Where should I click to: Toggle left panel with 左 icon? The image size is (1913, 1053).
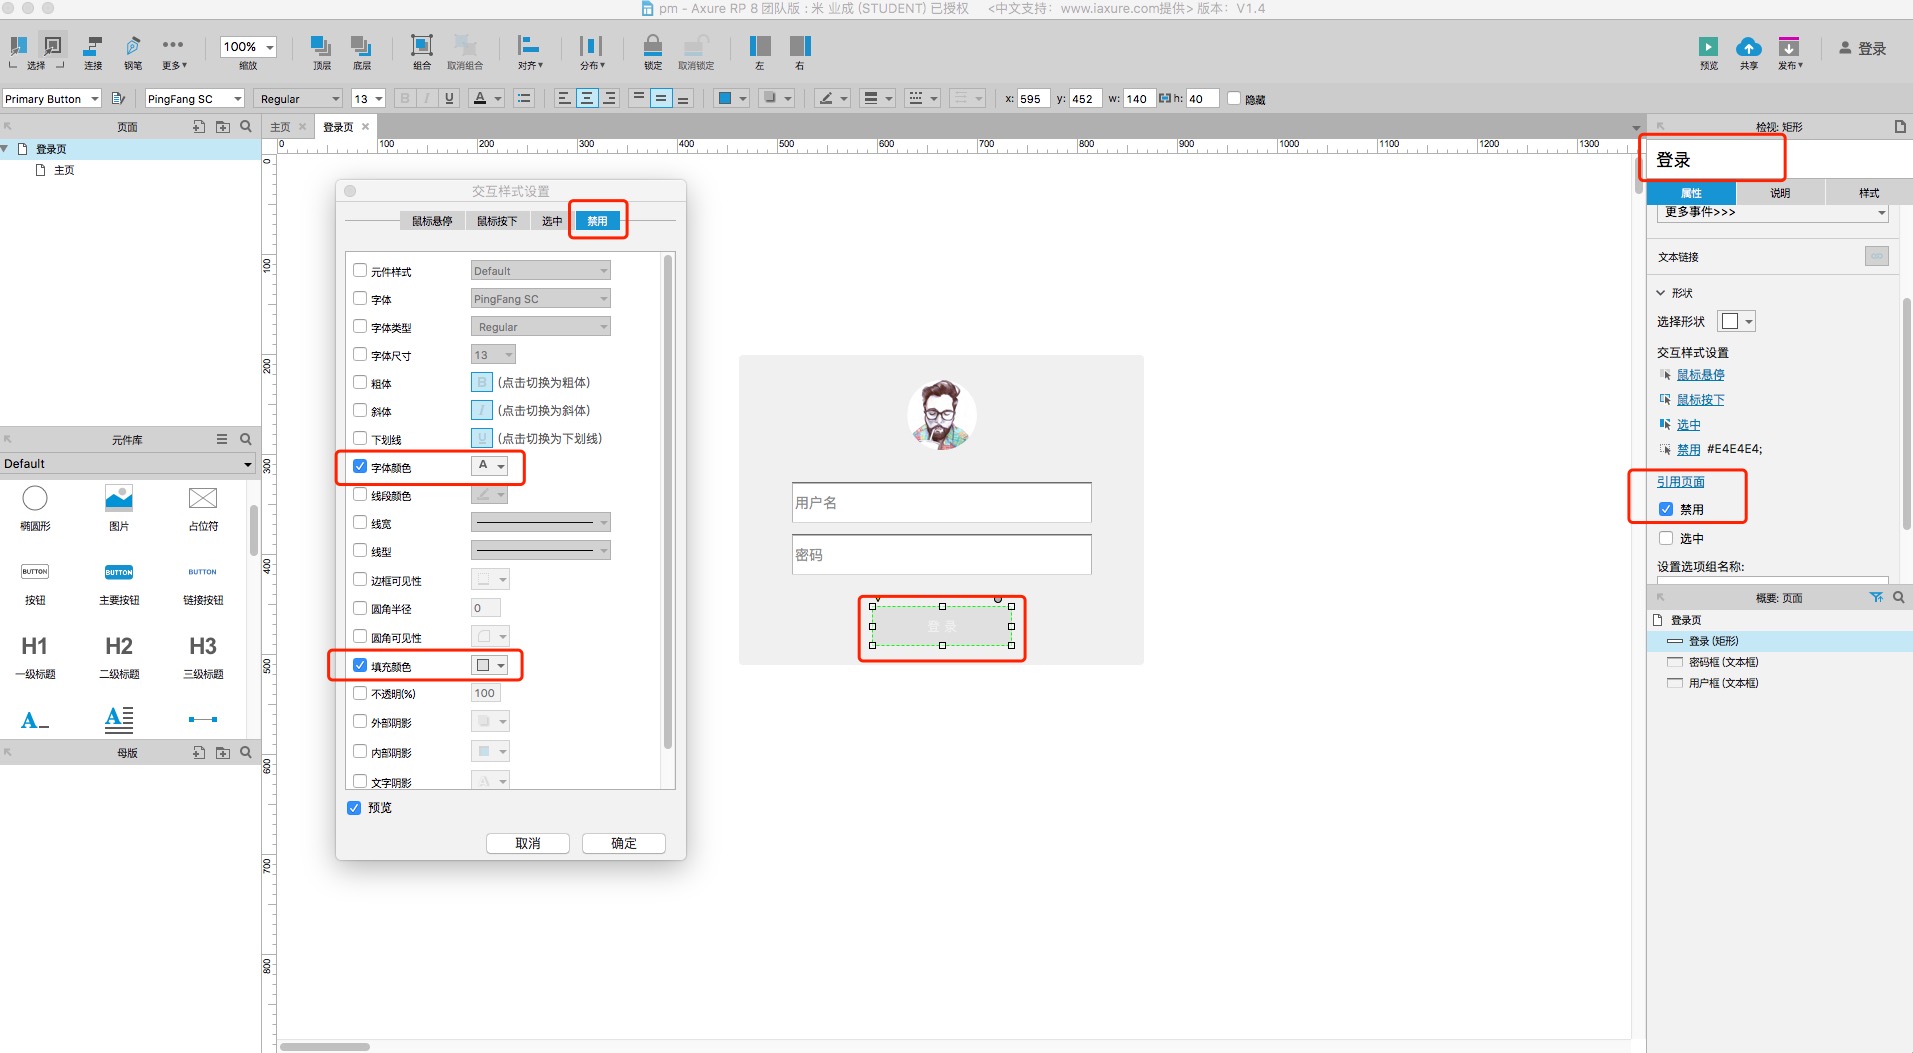click(x=760, y=46)
